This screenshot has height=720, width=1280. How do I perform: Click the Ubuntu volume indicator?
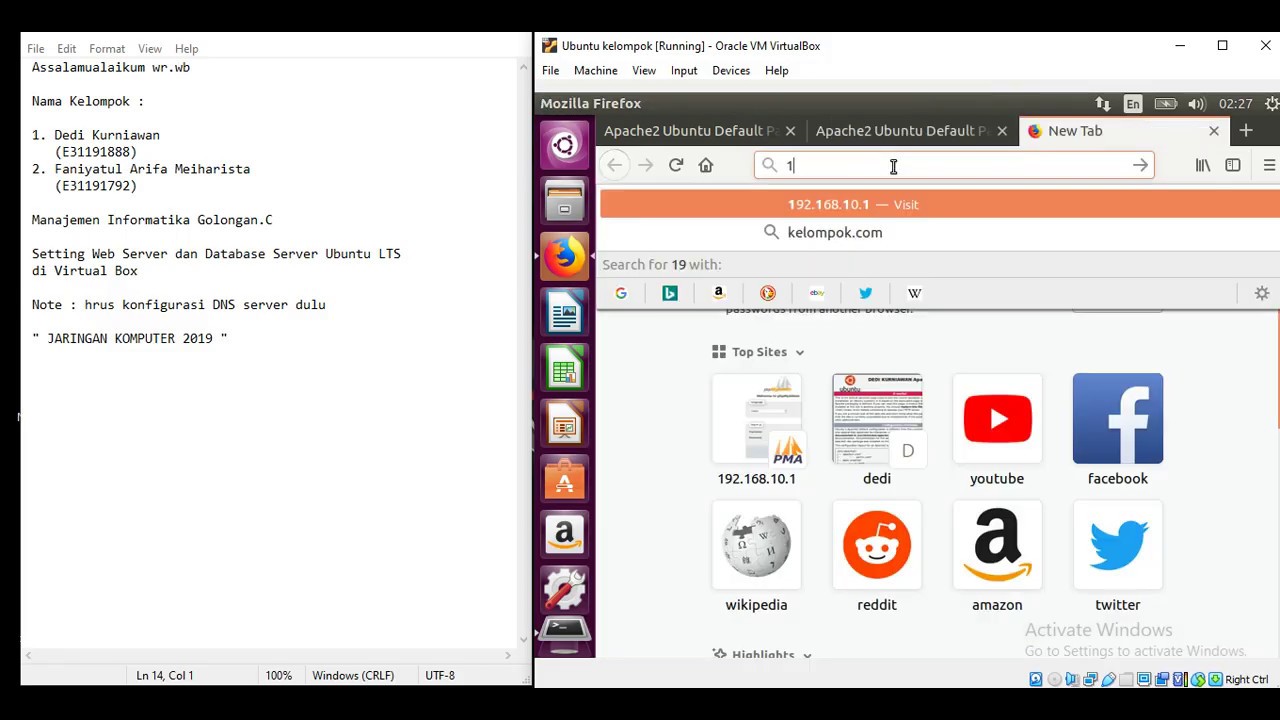click(1197, 104)
